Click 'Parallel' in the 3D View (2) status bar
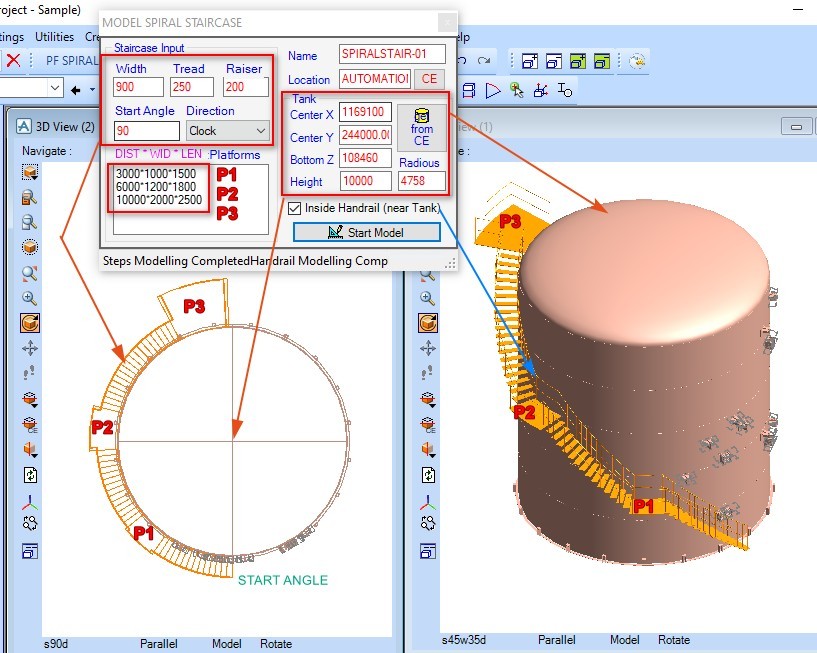 click(x=159, y=644)
